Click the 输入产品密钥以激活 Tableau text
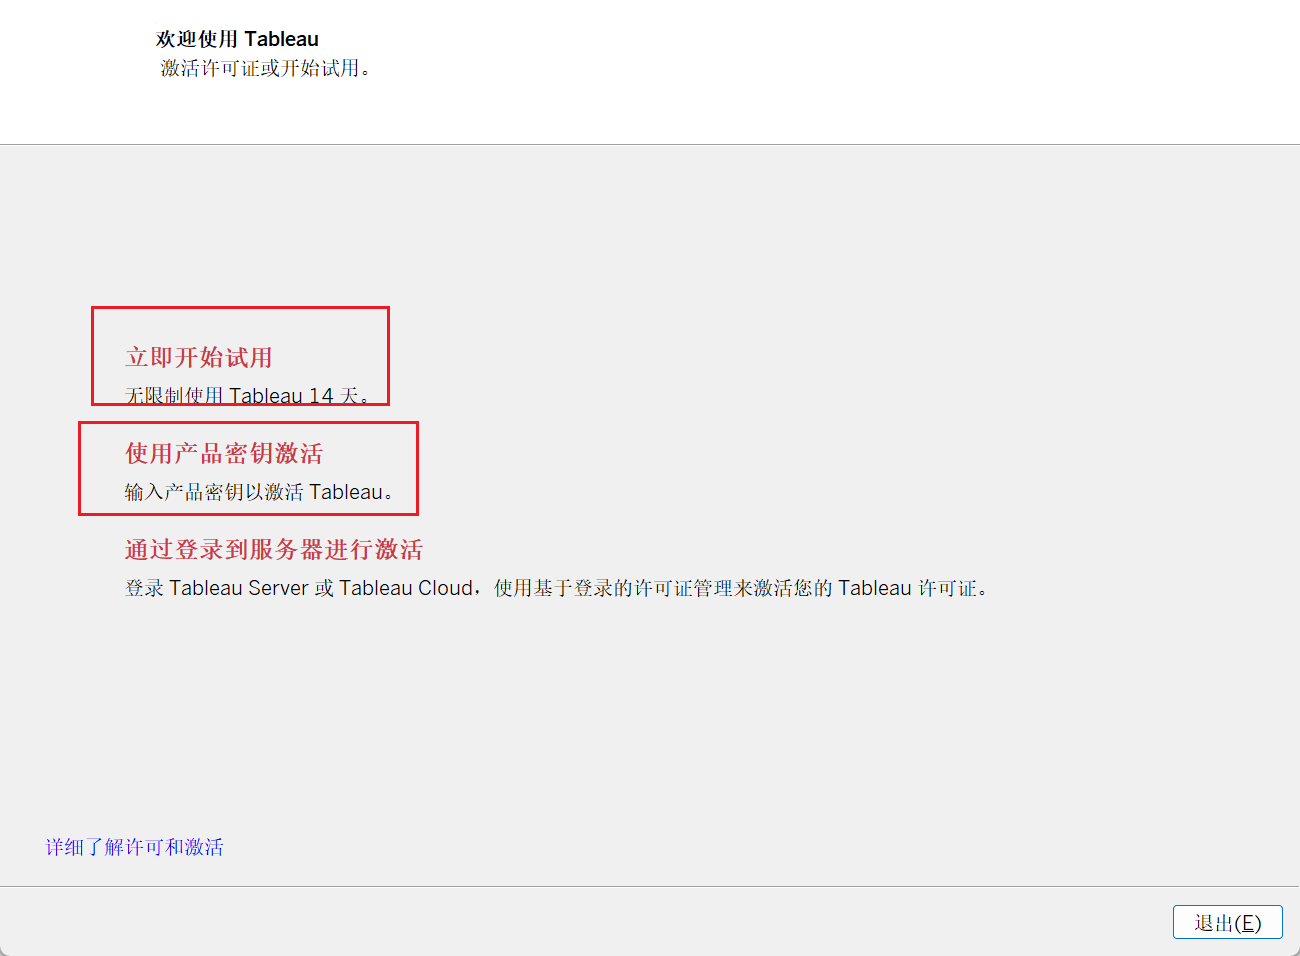Viewport: 1300px width, 956px height. pyautogui.click(x=260, y=491)
